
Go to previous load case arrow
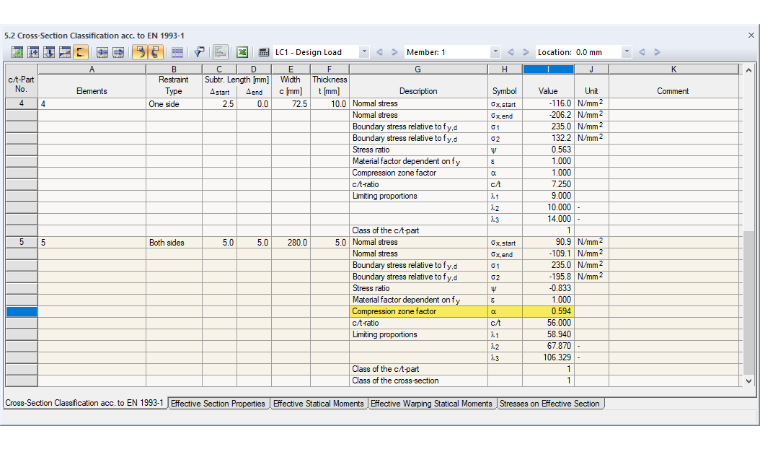tap(380, 52)
